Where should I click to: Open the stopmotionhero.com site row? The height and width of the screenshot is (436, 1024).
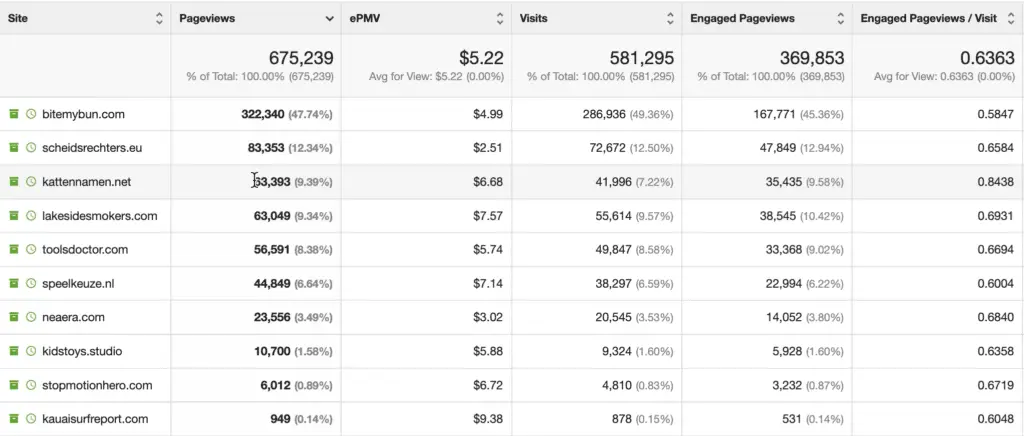(97, 385)
